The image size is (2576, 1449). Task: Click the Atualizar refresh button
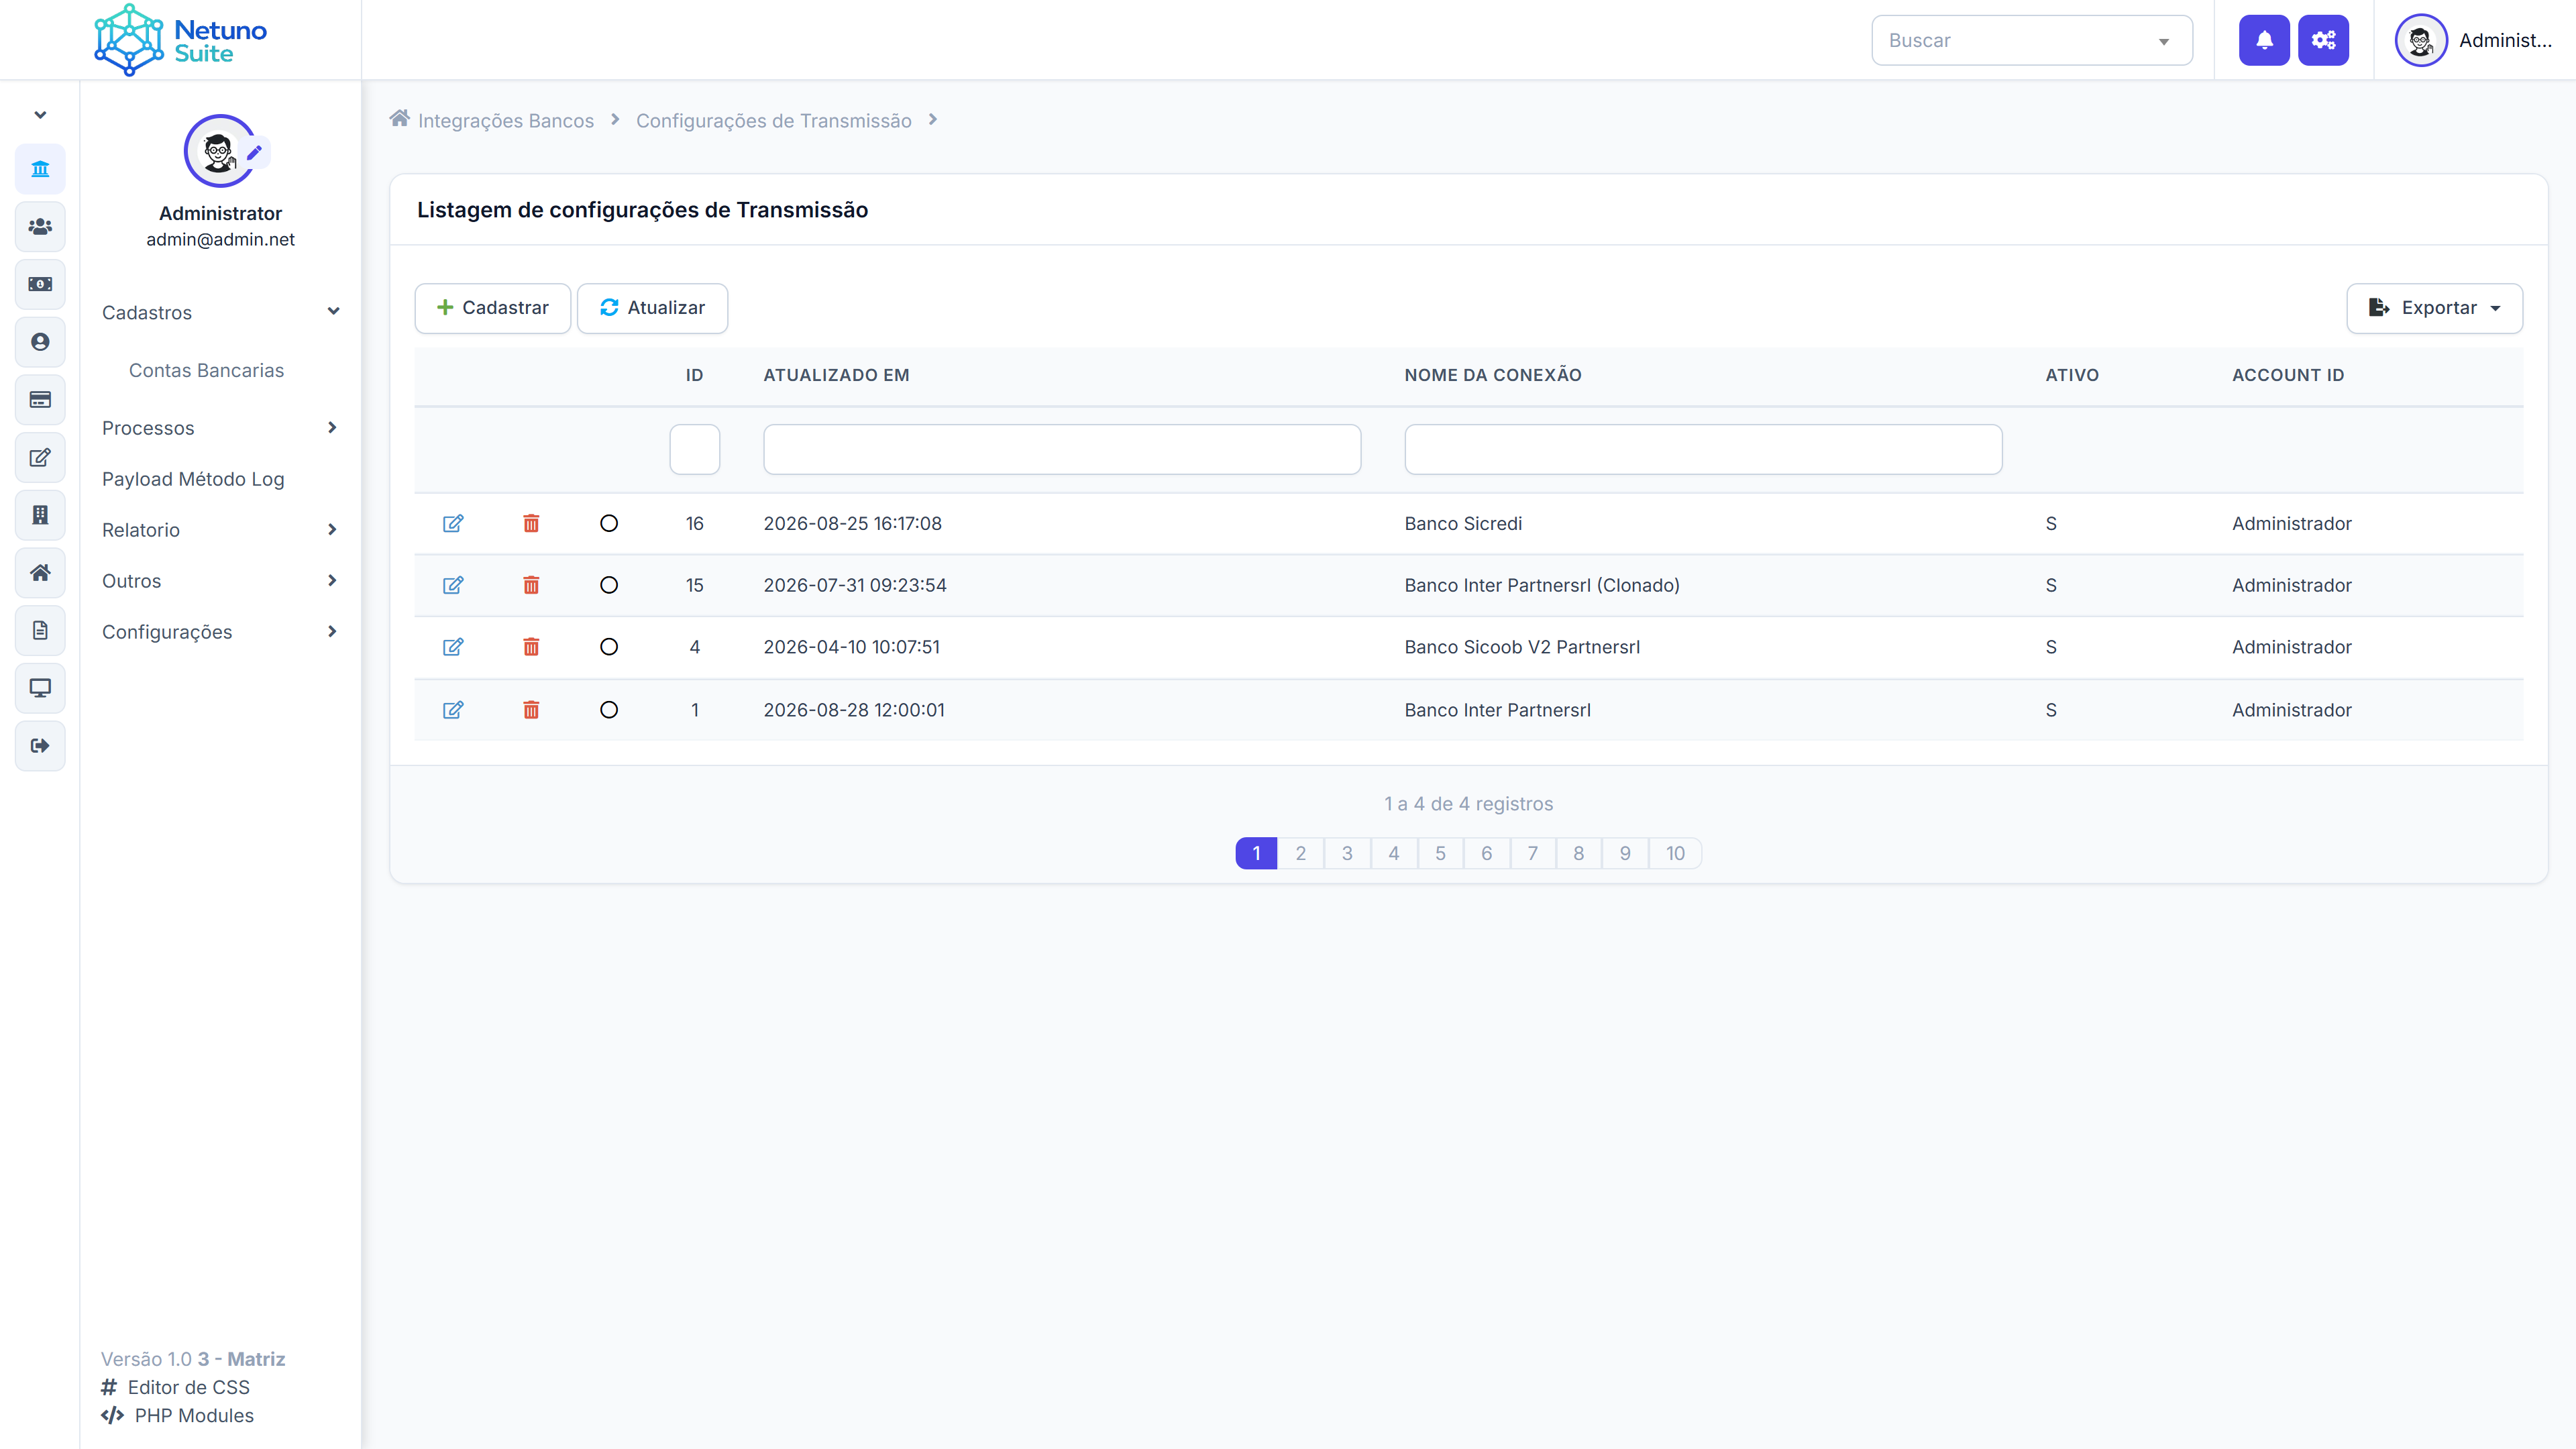click(x=652, y=308)
